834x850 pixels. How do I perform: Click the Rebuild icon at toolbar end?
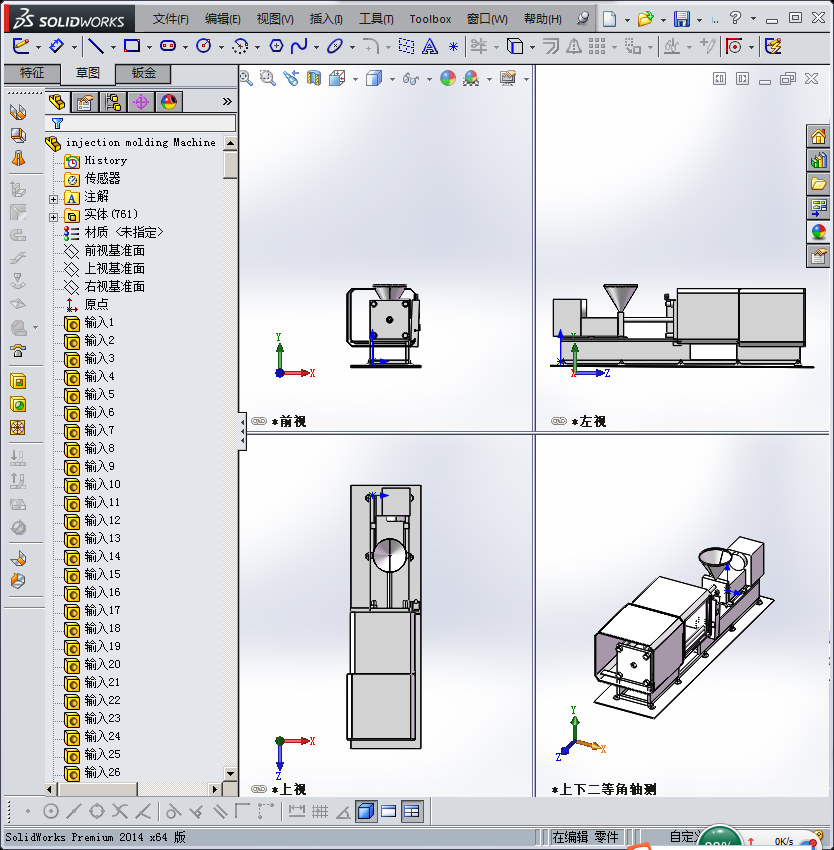[773, 47]
